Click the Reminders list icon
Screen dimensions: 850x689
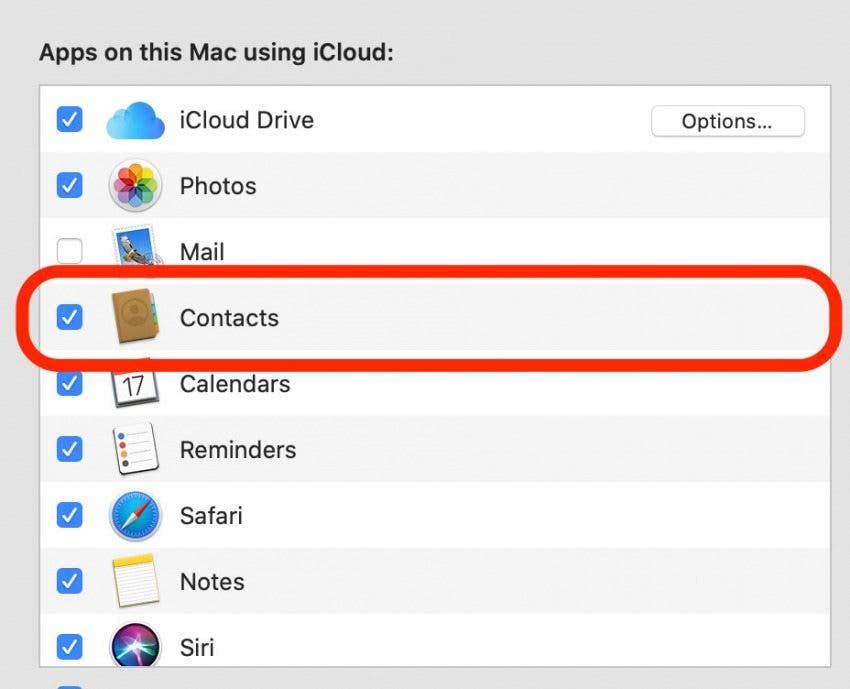pyautogui.click(x=134, y=449)
